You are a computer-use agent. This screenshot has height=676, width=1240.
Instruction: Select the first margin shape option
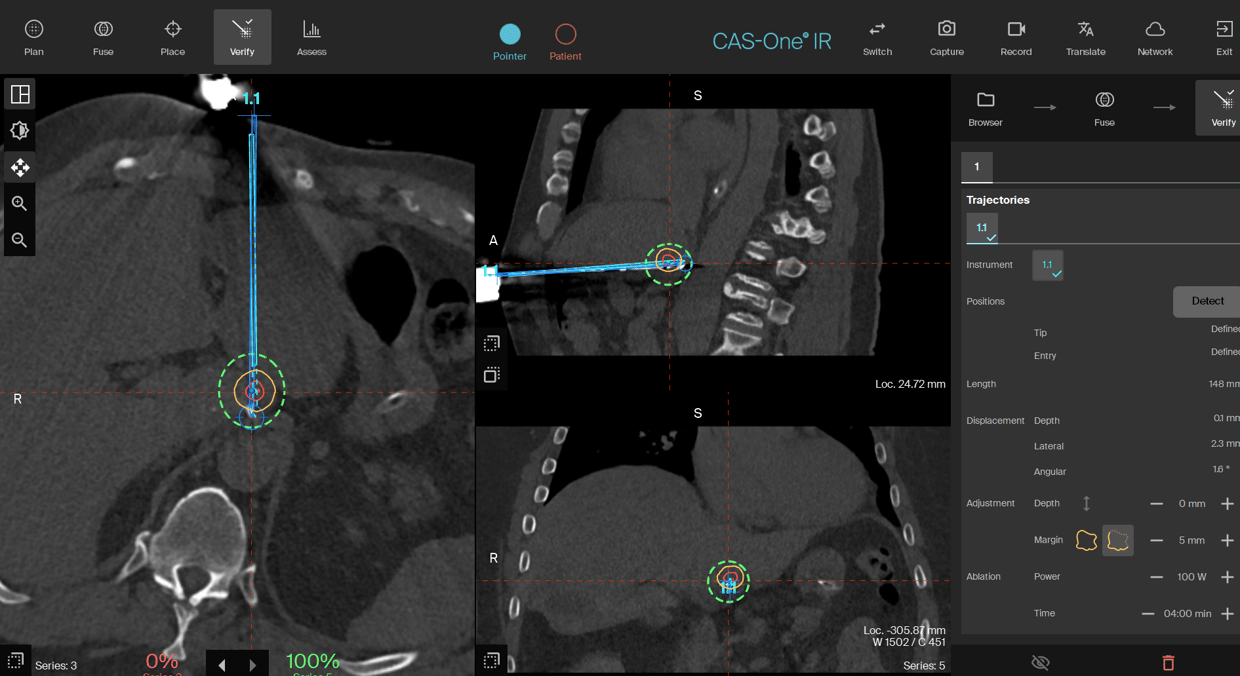1086,540
